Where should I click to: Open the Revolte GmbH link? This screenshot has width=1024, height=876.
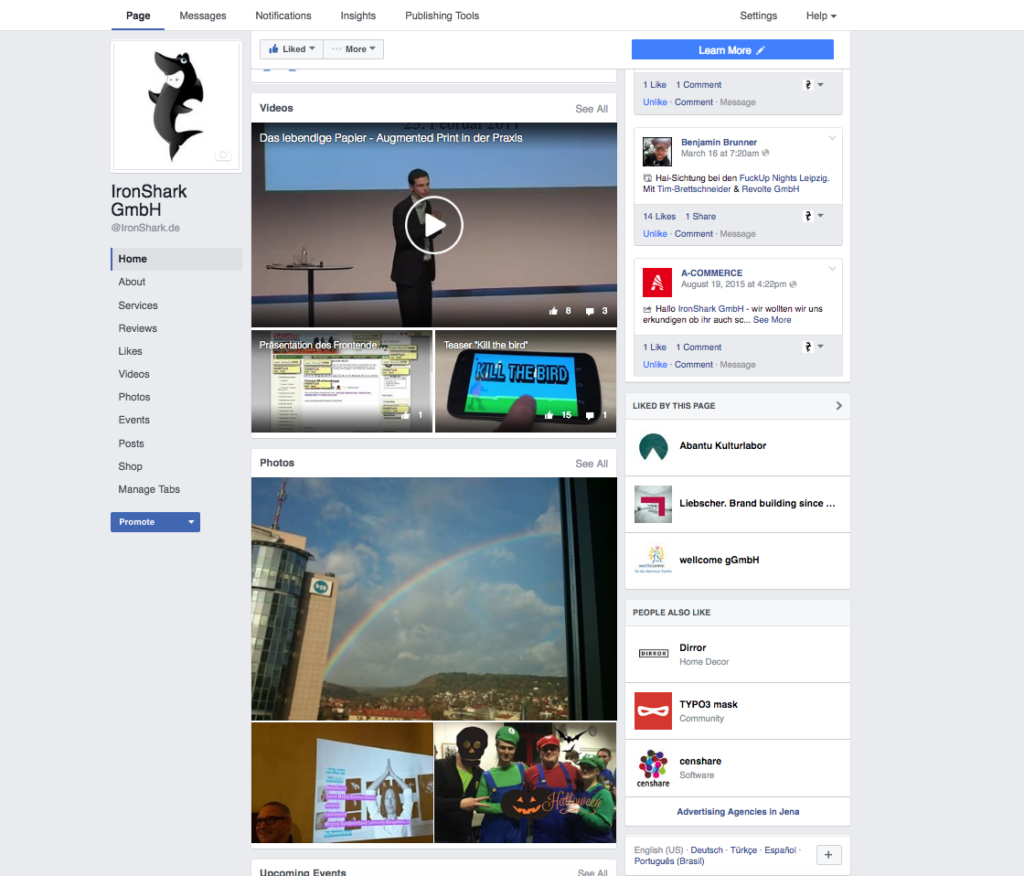[x=770, y=189]
